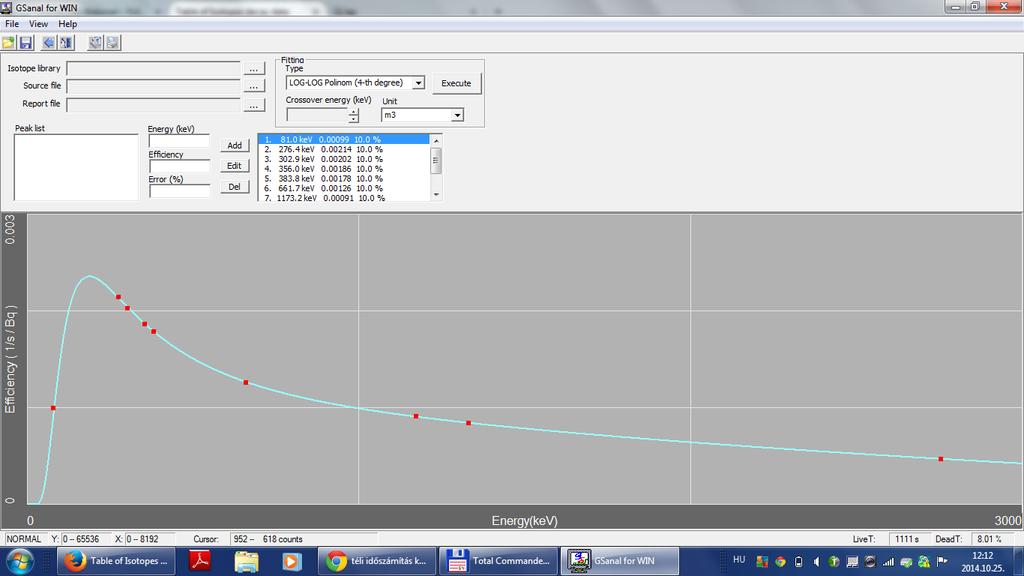Click the Energy (keV) input field
1024x576 pixels.
coord(179,141)
